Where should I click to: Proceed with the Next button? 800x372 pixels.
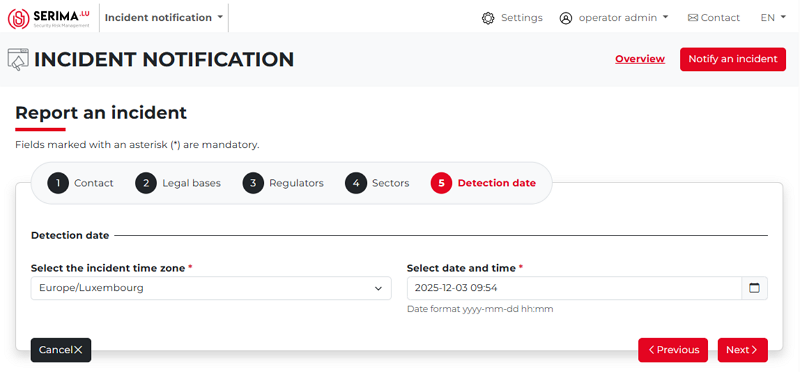coord(742,350)
